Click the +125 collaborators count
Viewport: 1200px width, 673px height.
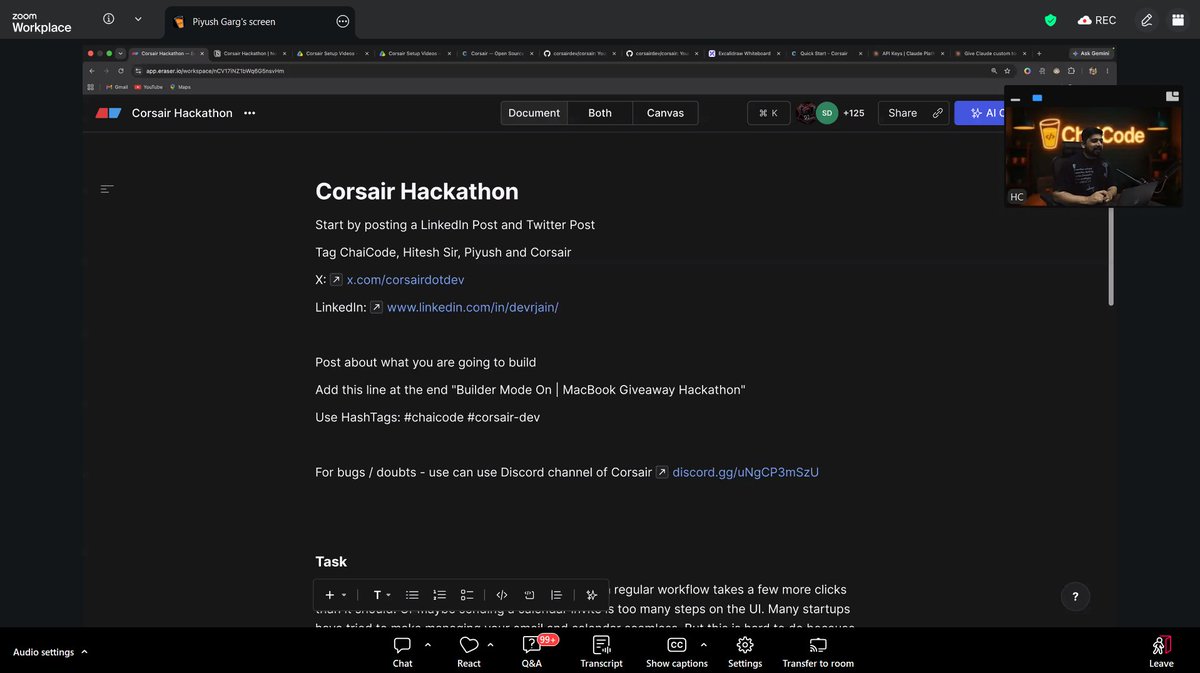pos(853,113)
